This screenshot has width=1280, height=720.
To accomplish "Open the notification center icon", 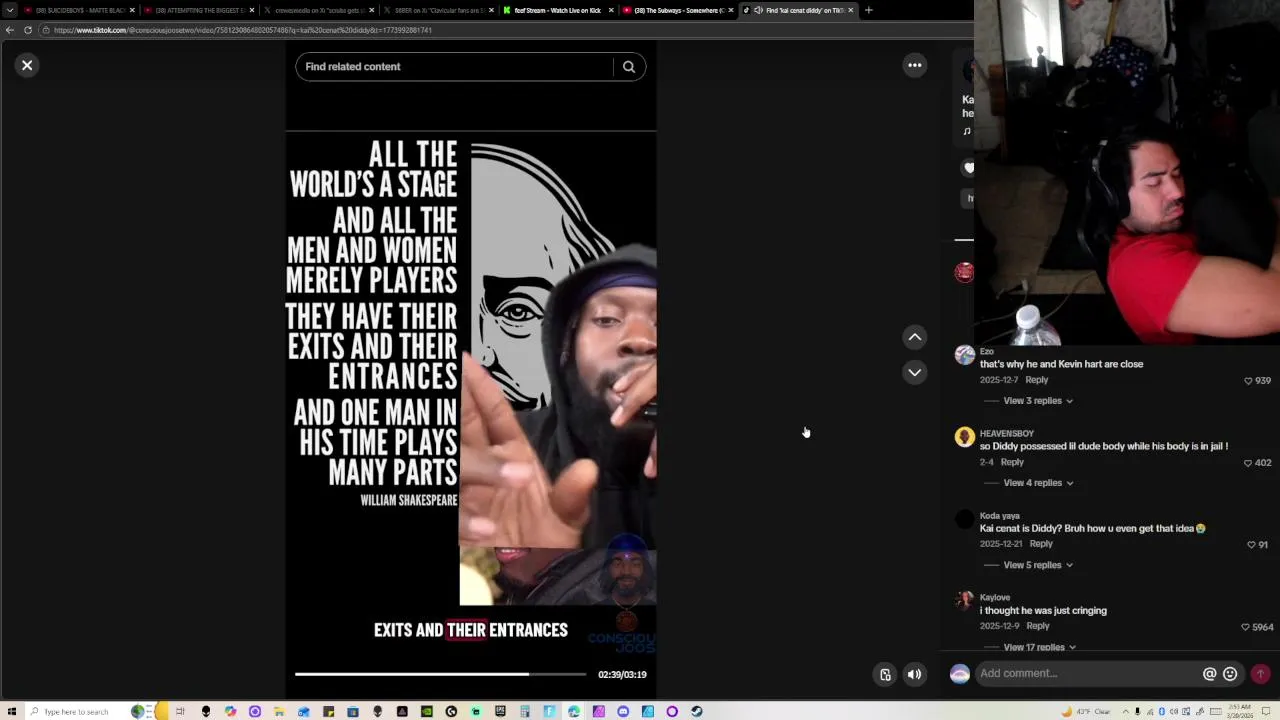I will point(1266,711).
